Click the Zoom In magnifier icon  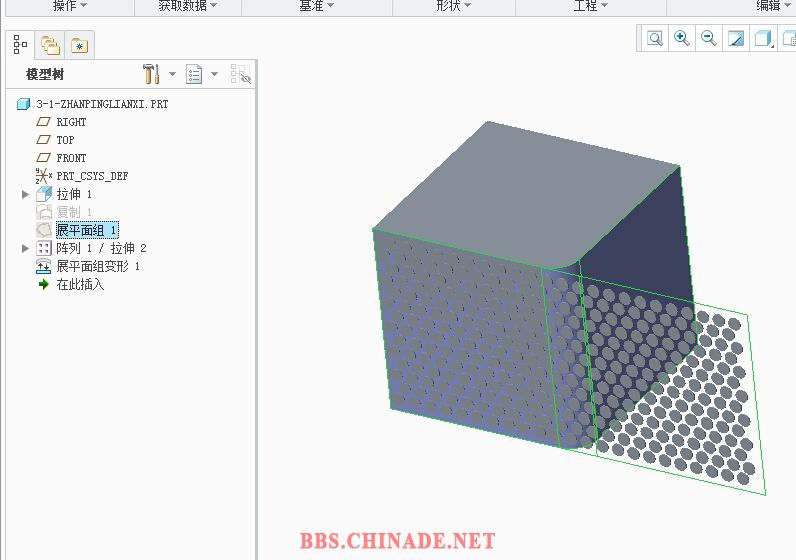(x=682, y=39)
